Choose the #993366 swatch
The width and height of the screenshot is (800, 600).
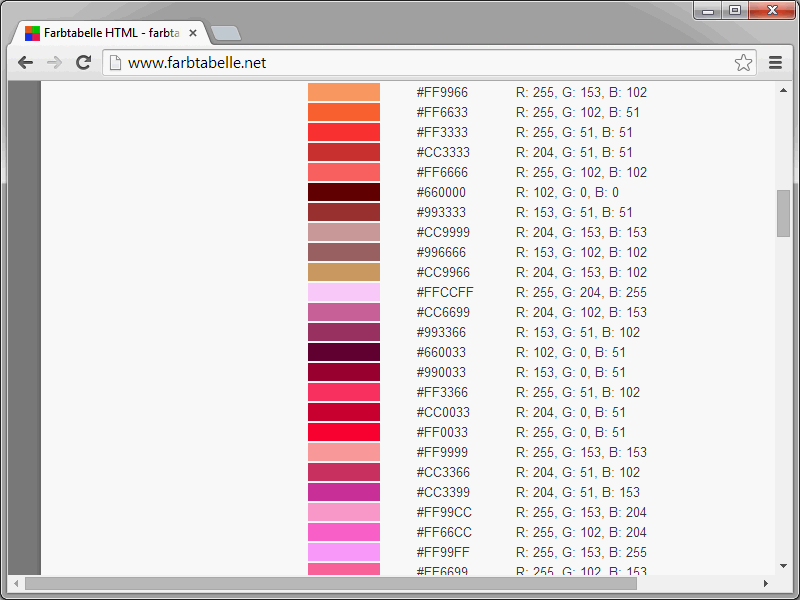(344, 332)
